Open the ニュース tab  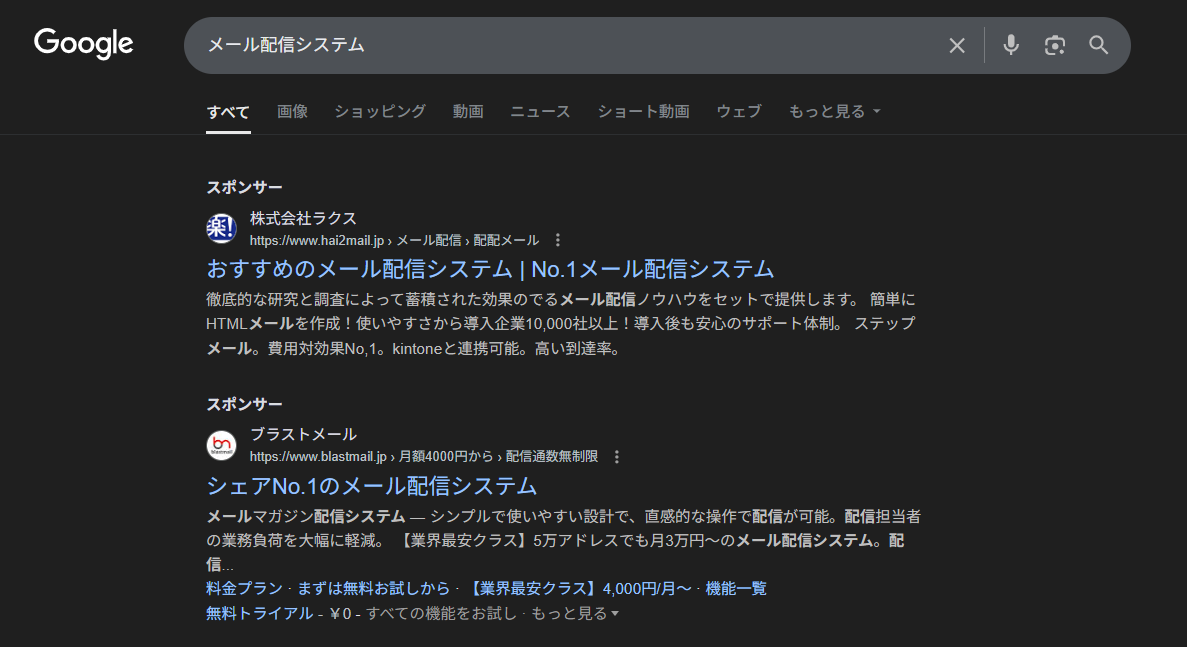click(x=540, y=111)
